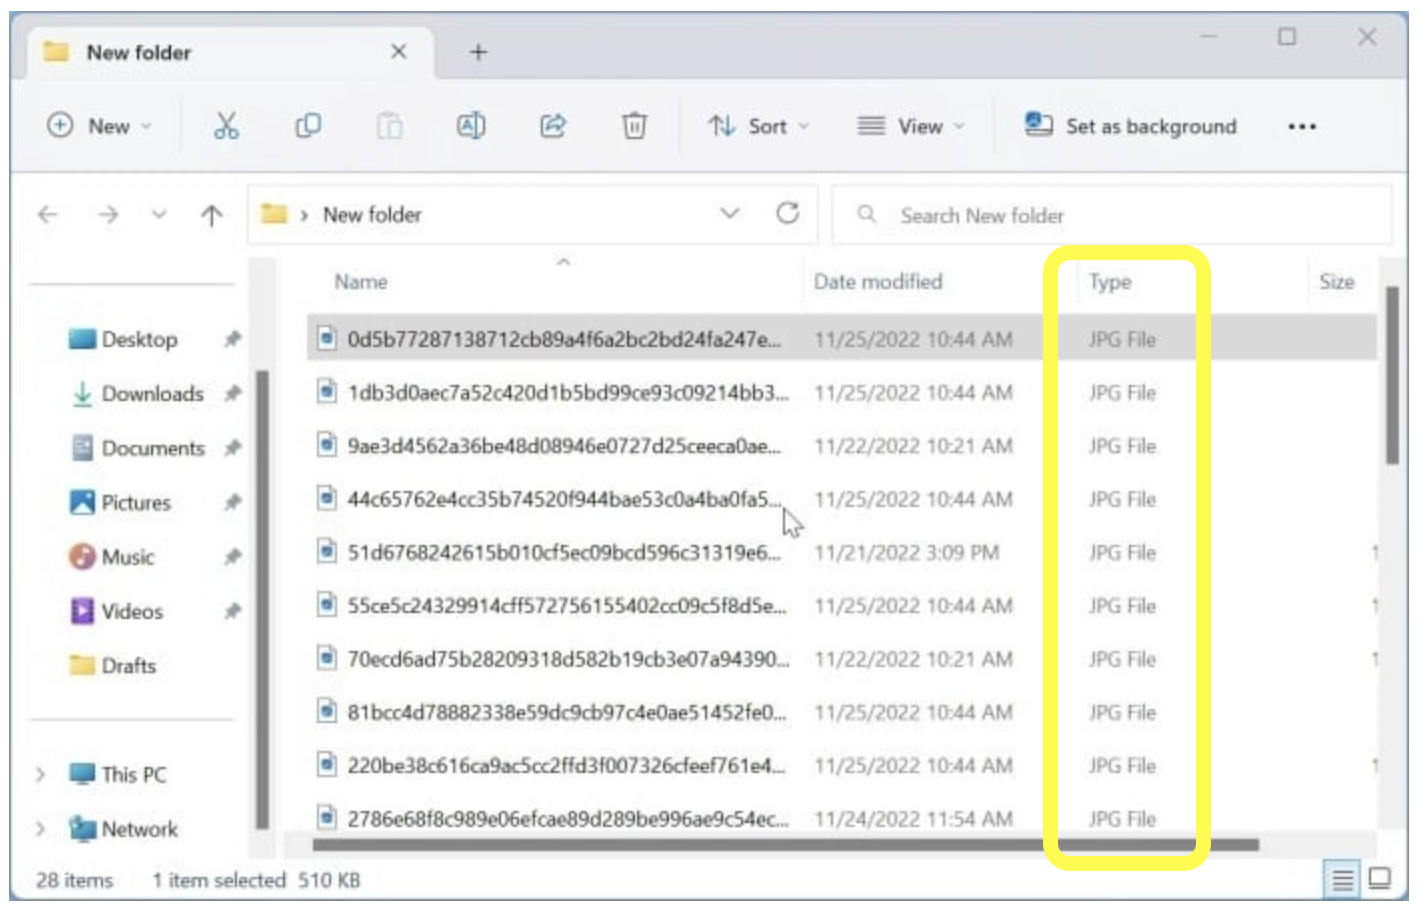Viewport: 1428px width, 914px height.
Task: Go back with the left arrow
Action: (x=48, y=214)
